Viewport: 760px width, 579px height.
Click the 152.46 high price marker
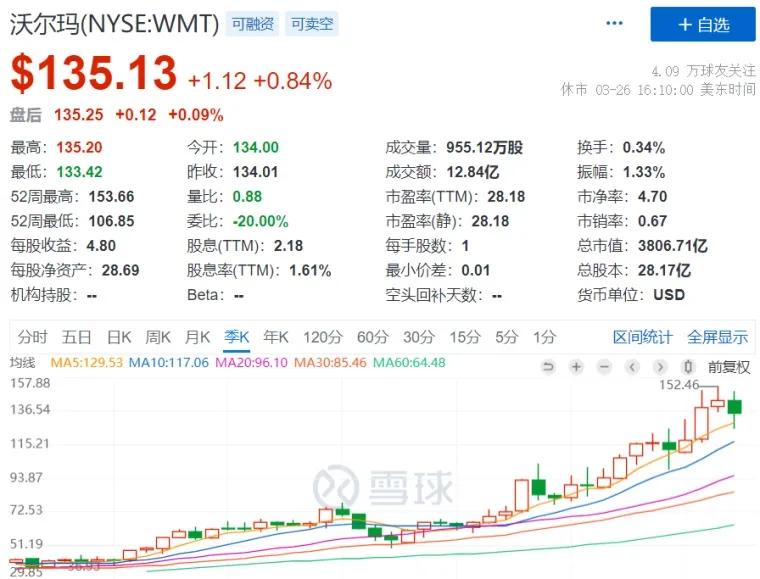click(679, 385)
